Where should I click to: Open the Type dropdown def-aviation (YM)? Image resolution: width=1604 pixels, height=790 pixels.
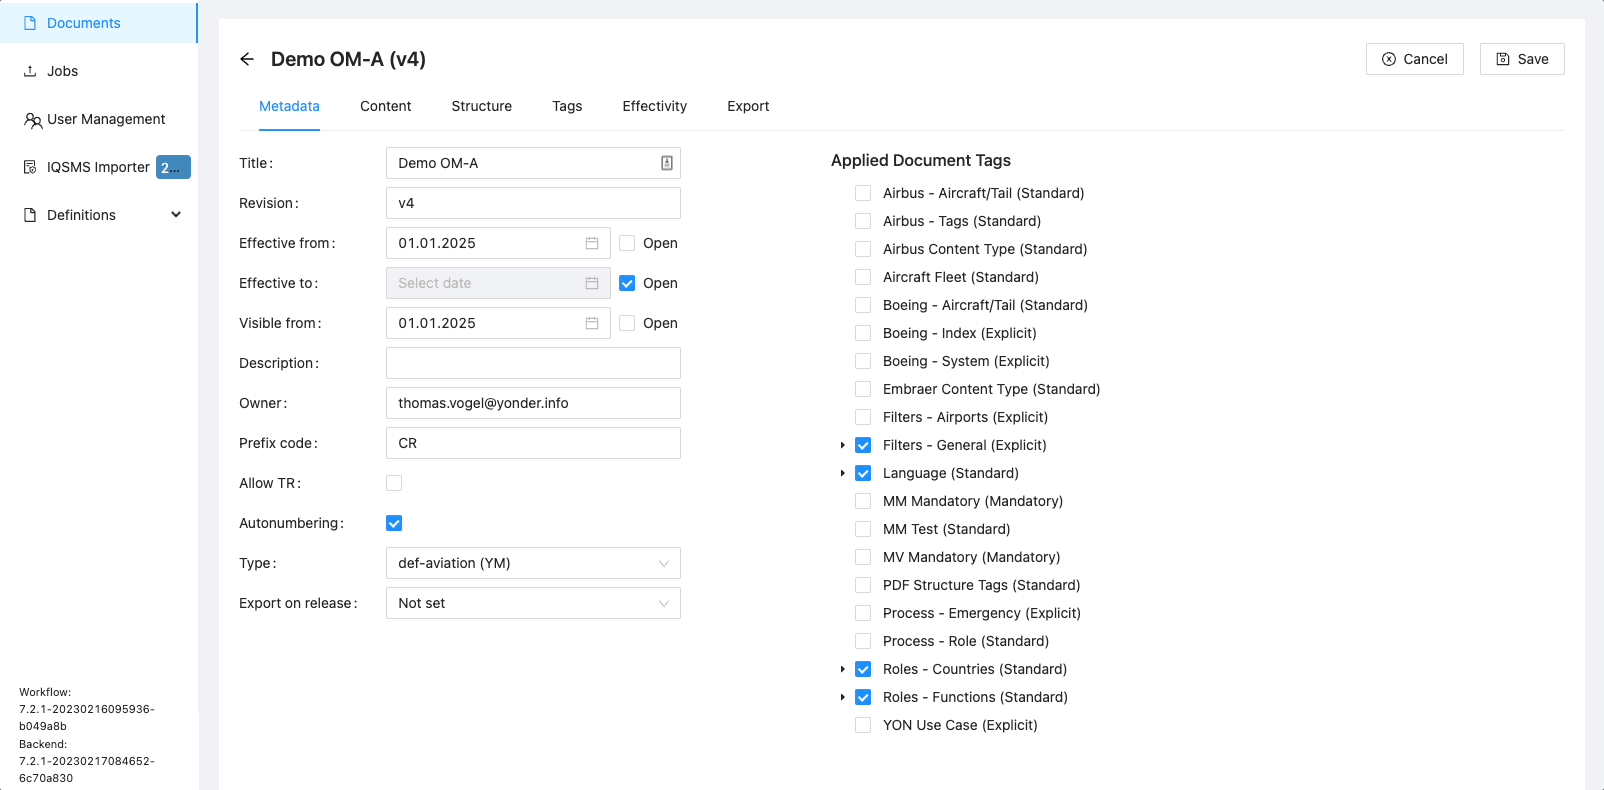[533, 563]
